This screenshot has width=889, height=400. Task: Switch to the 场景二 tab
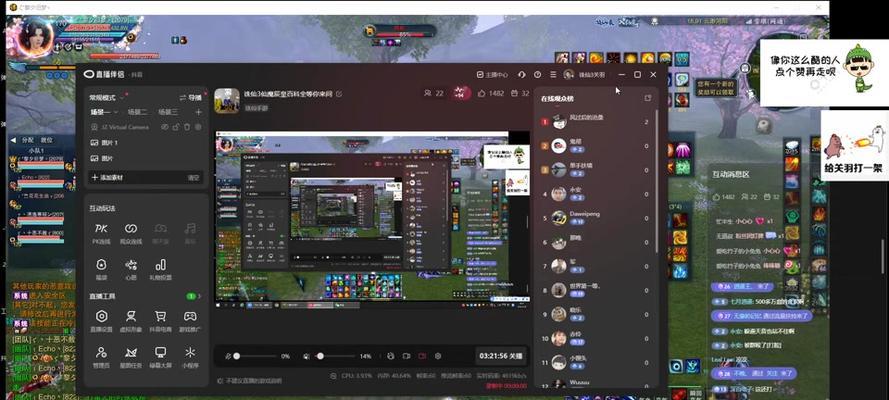coord(137,112)
